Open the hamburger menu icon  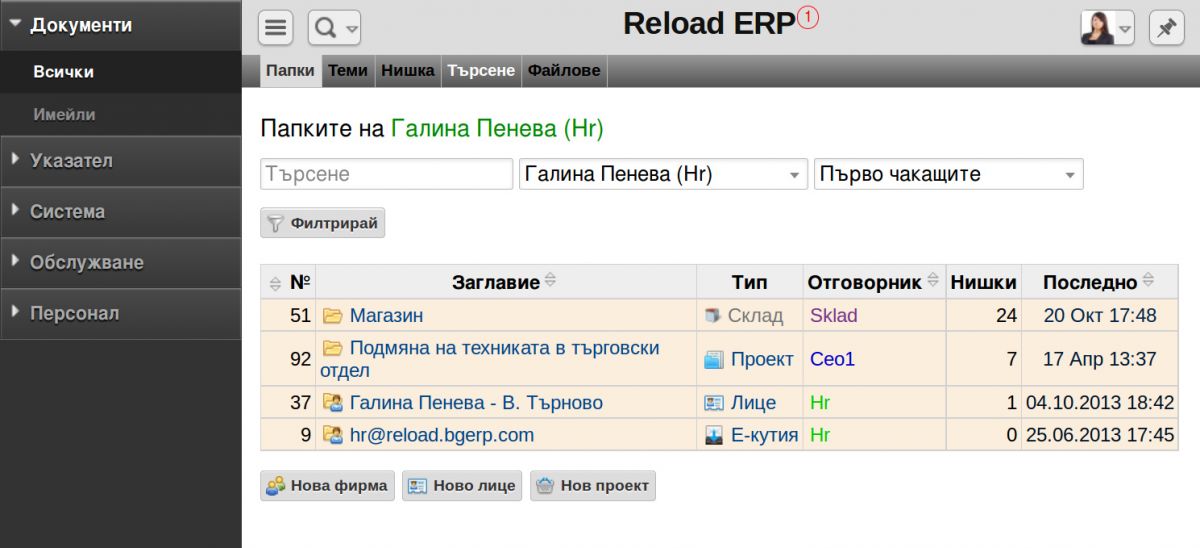[276, 28]
